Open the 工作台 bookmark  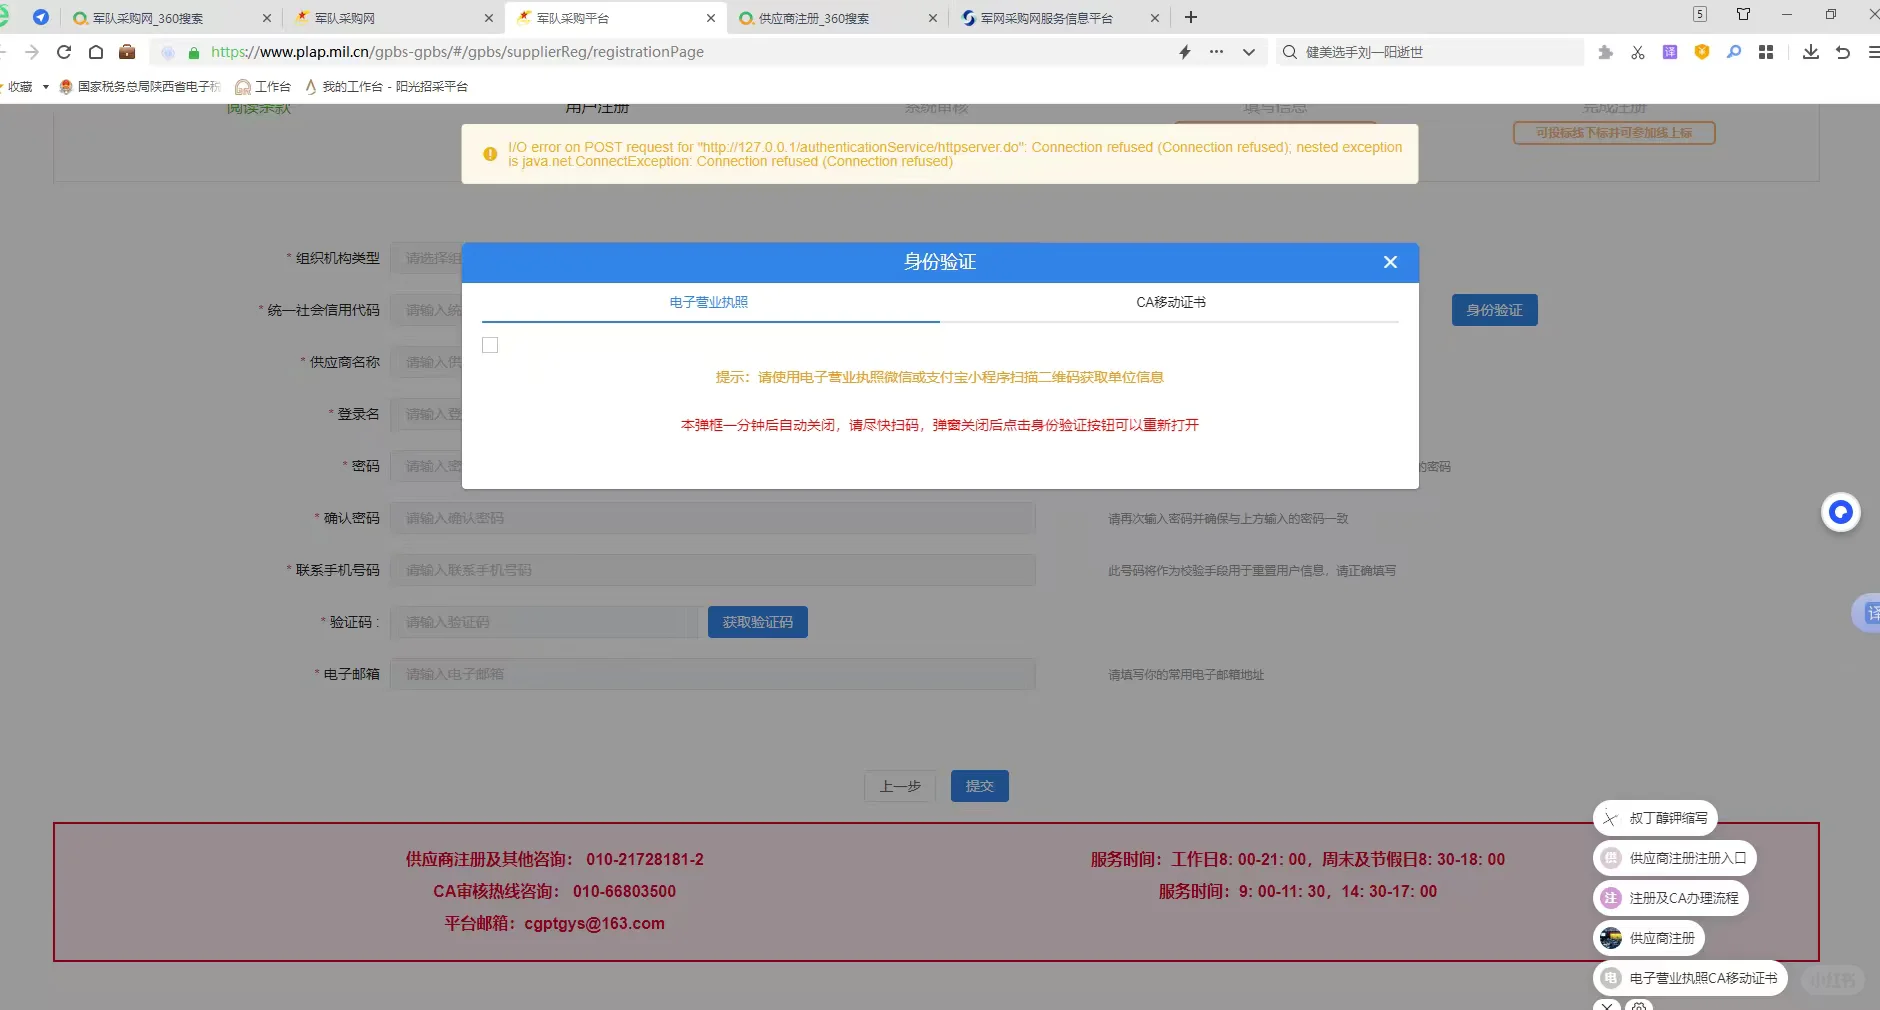[263, 87]
